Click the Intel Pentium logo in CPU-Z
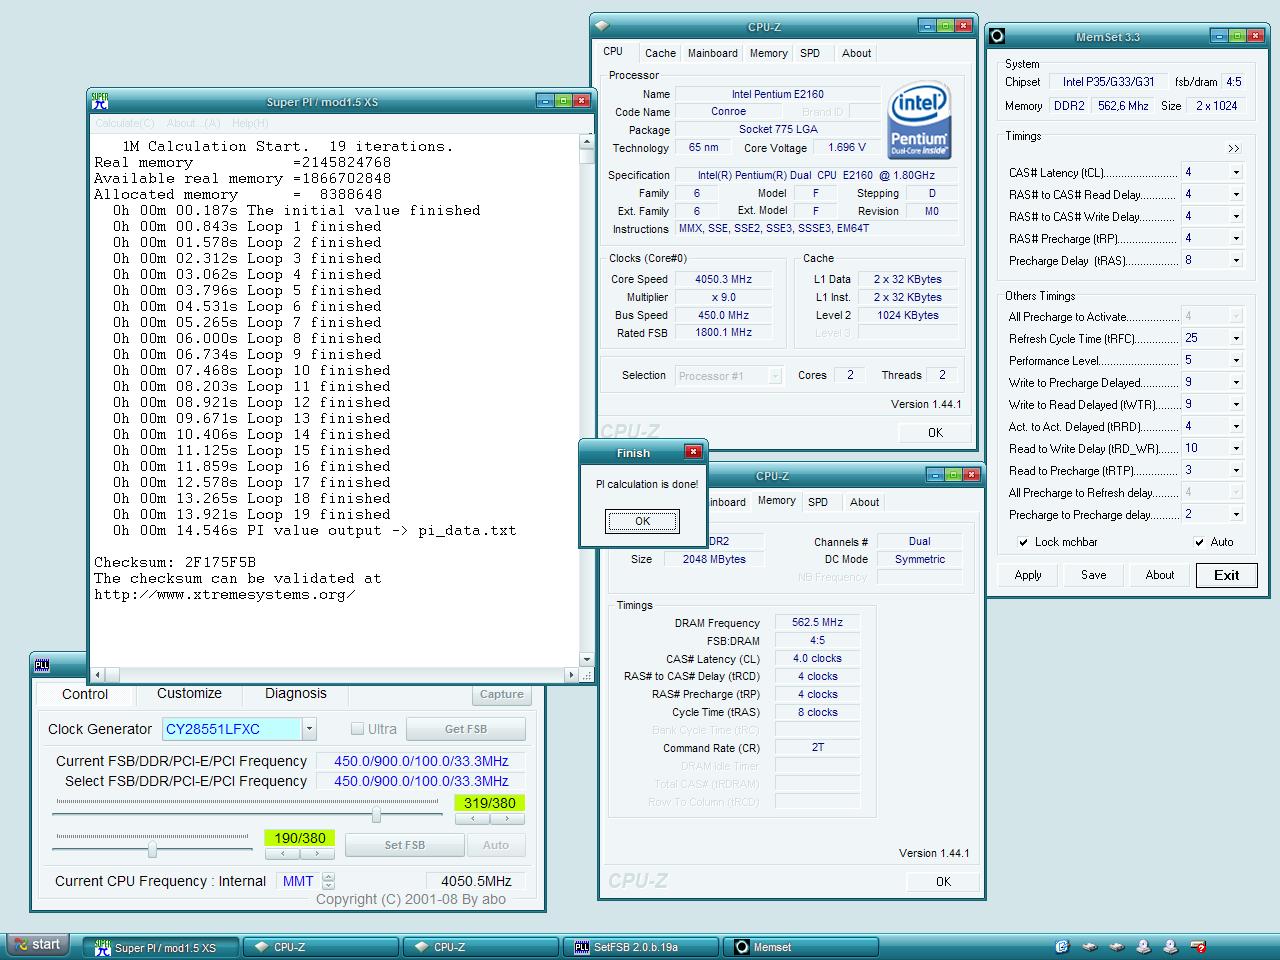The image size is (1280, 960). 919,120
